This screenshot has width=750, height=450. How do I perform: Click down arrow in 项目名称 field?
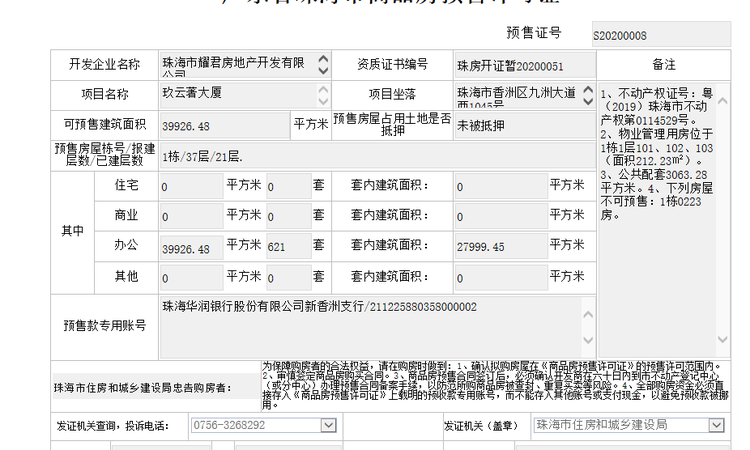click(x=323, y=101)
